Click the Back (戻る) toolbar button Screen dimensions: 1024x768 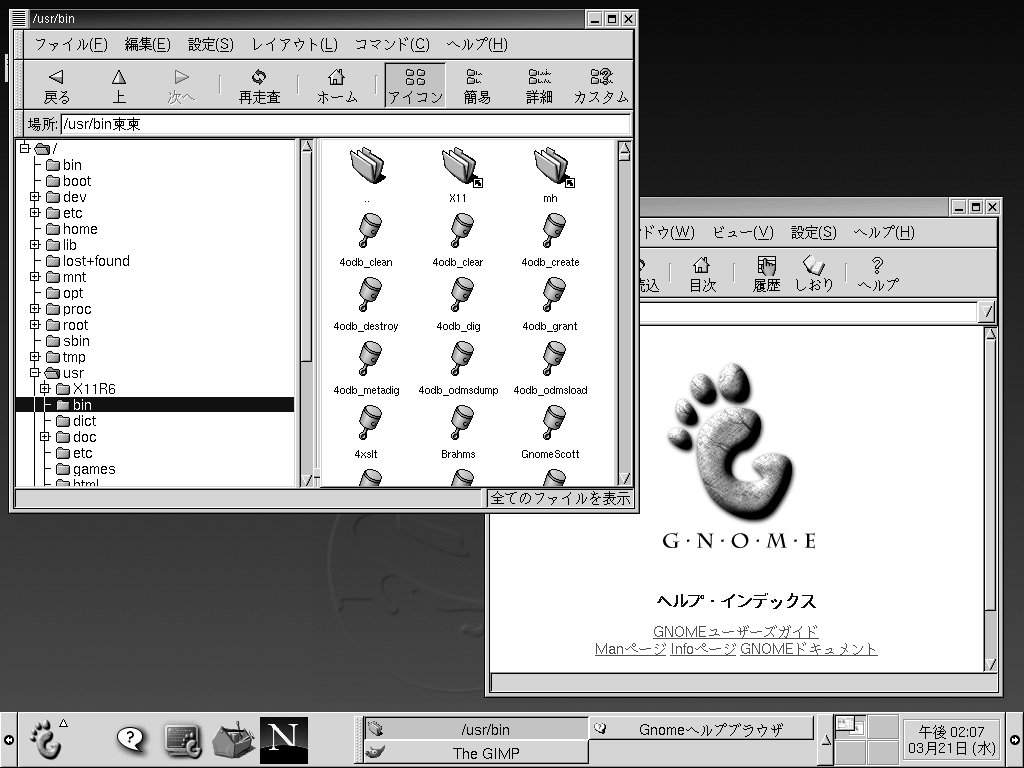pos(57,86)
